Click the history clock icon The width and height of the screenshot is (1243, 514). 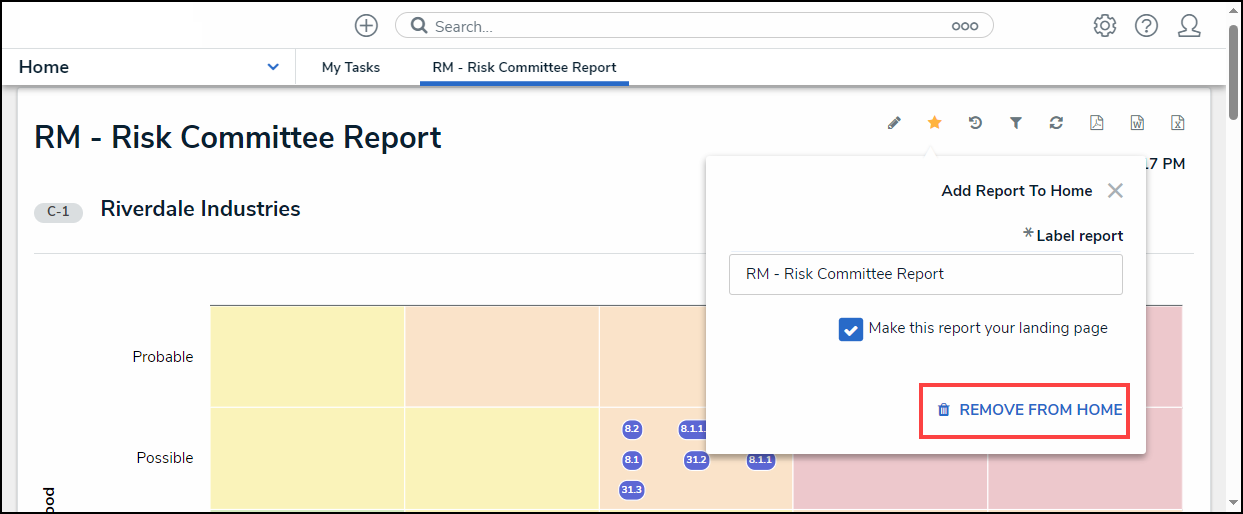(975, 123)
